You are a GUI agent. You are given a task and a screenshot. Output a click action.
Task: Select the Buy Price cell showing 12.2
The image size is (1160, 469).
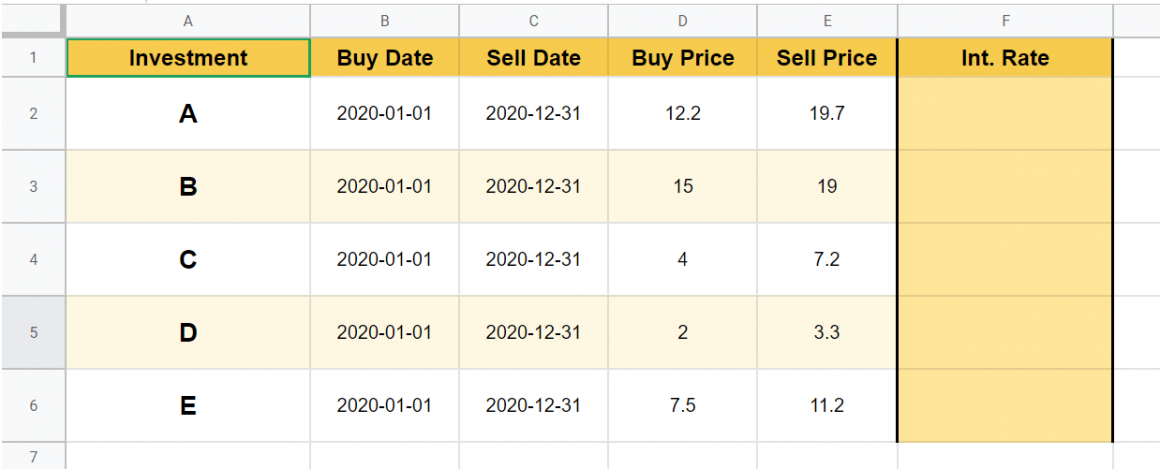pyautogui.click(x=683, y=113)
